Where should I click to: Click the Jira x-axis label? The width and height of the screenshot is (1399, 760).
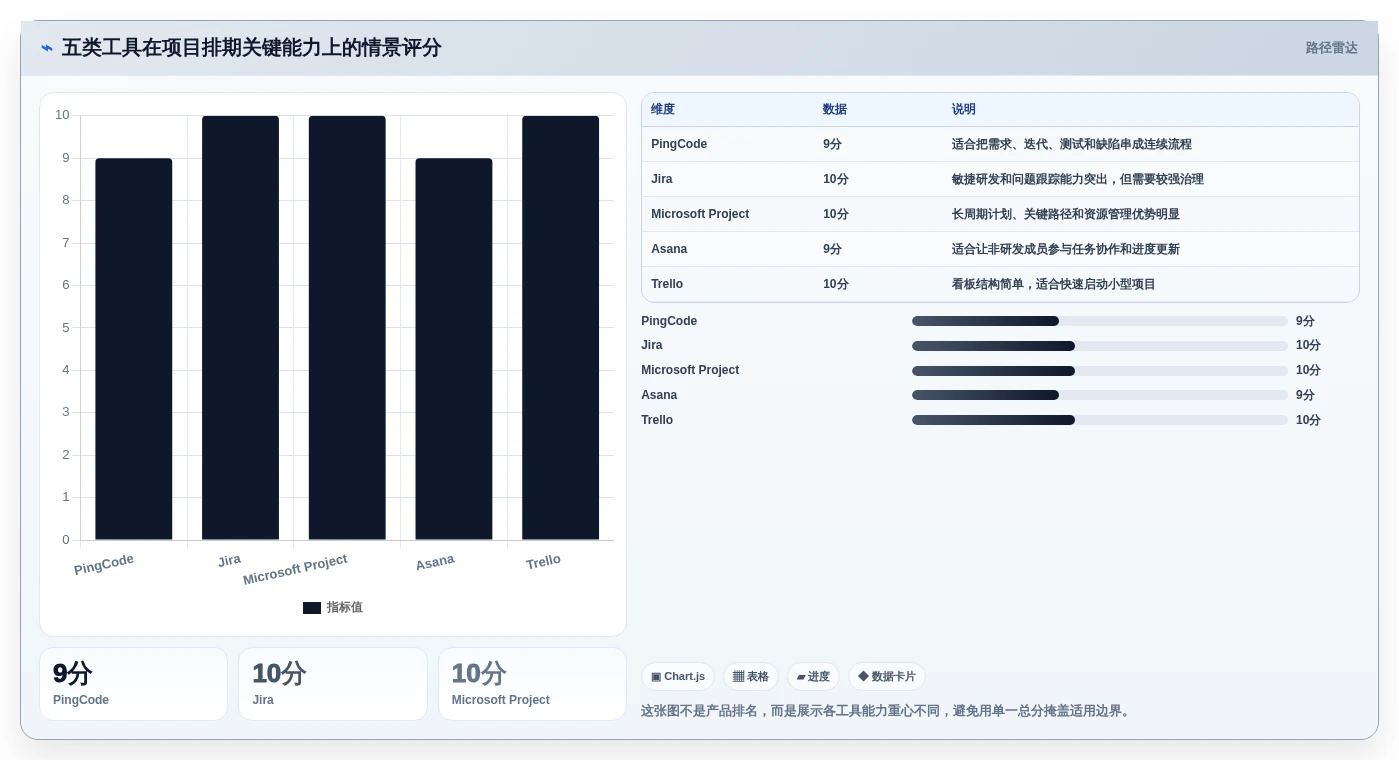tap(229, 561)
